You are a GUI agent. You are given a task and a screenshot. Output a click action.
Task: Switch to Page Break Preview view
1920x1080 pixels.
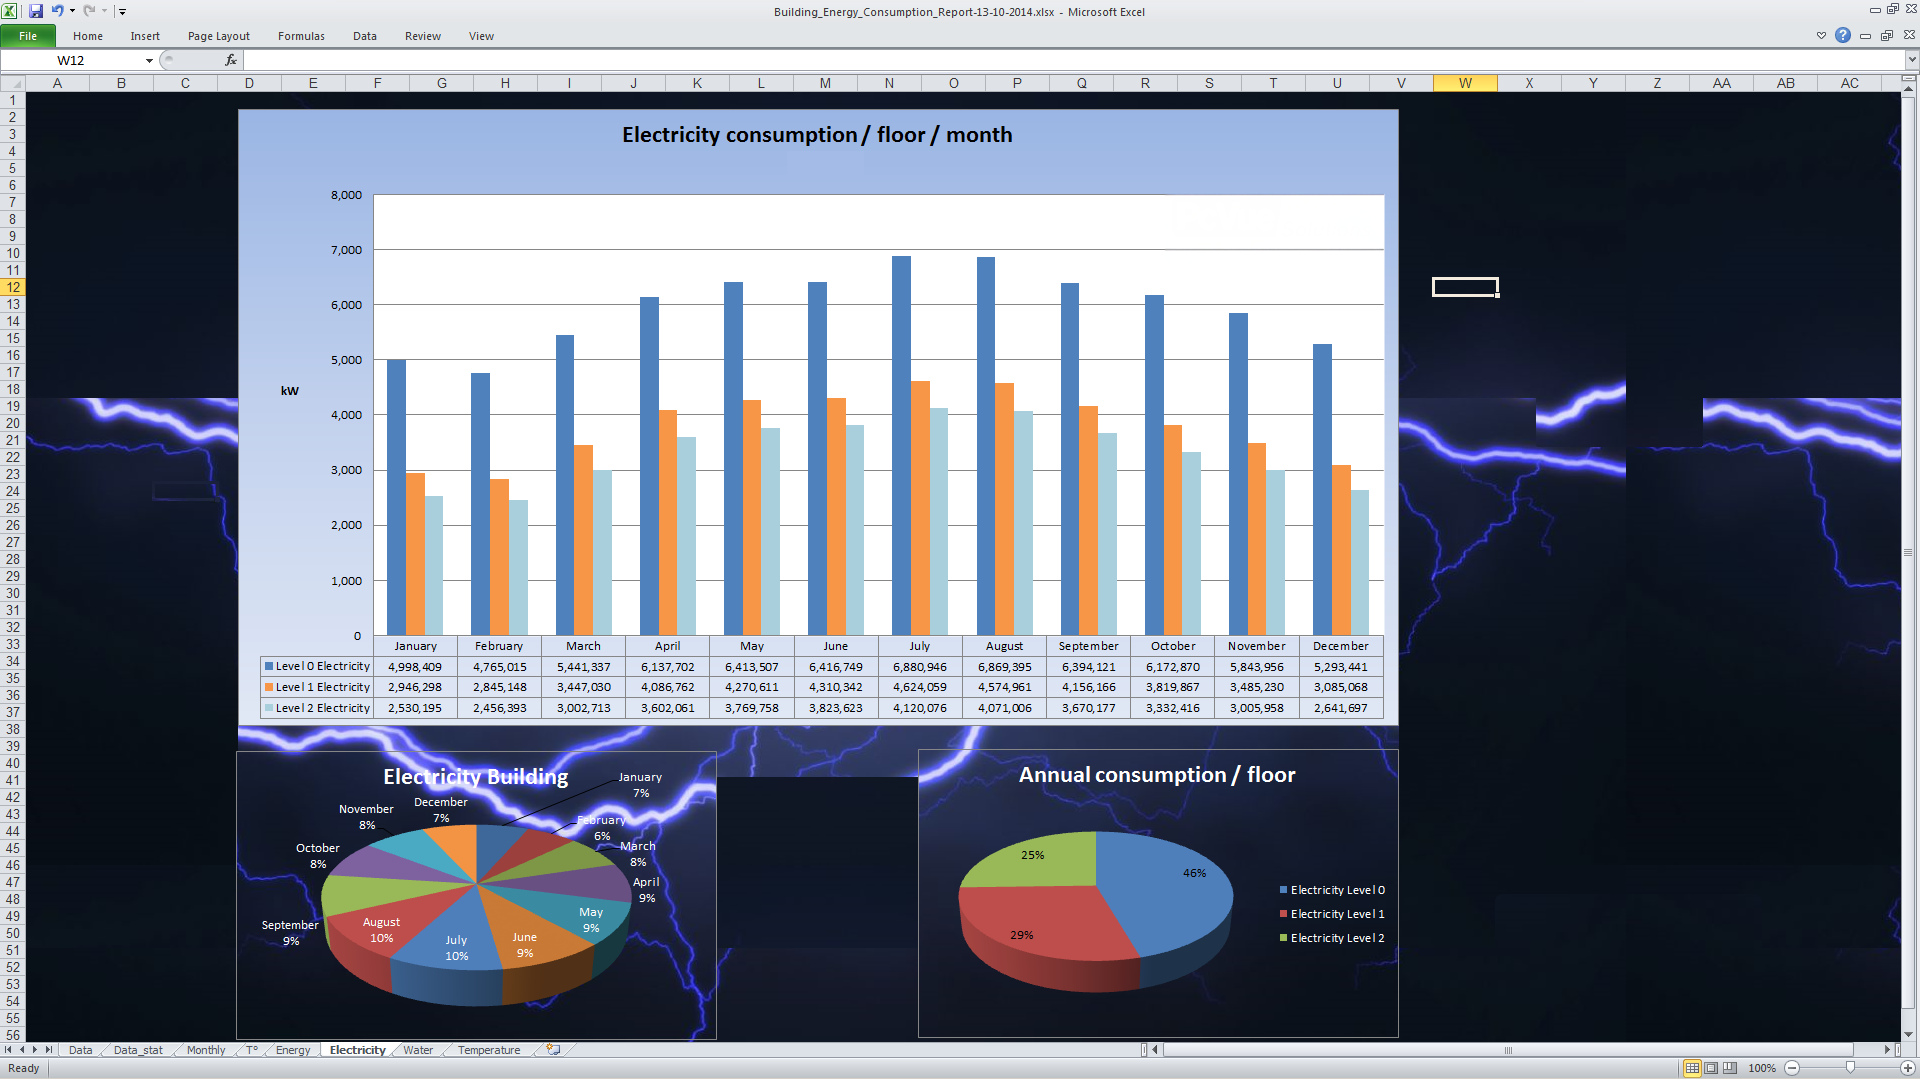coord(1730,1068)
